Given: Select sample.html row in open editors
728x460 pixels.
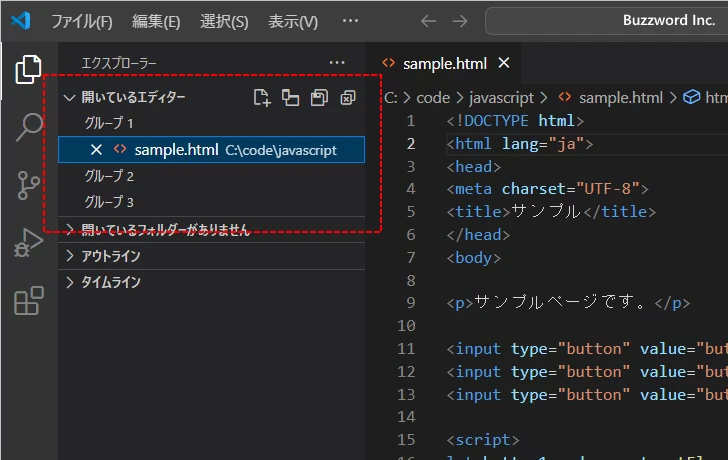Looking at the screenshot, I should tap(211, 149).
